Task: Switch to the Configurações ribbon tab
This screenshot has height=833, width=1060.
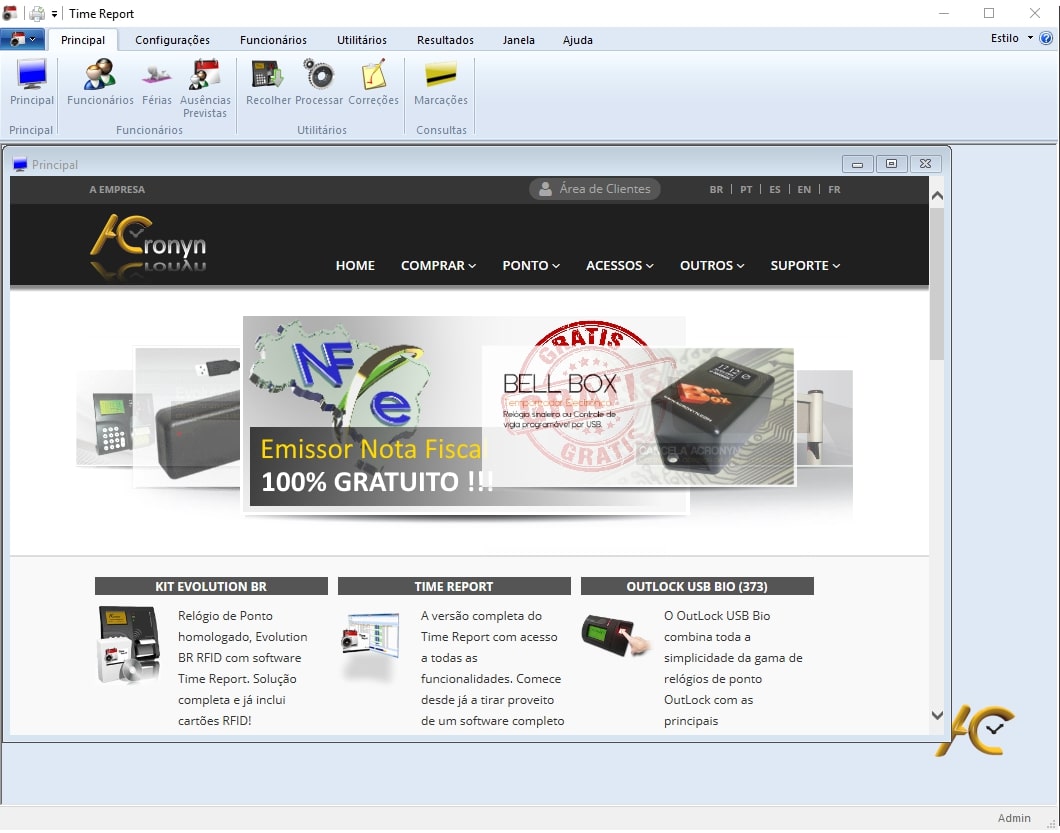Action: (172, 40)
